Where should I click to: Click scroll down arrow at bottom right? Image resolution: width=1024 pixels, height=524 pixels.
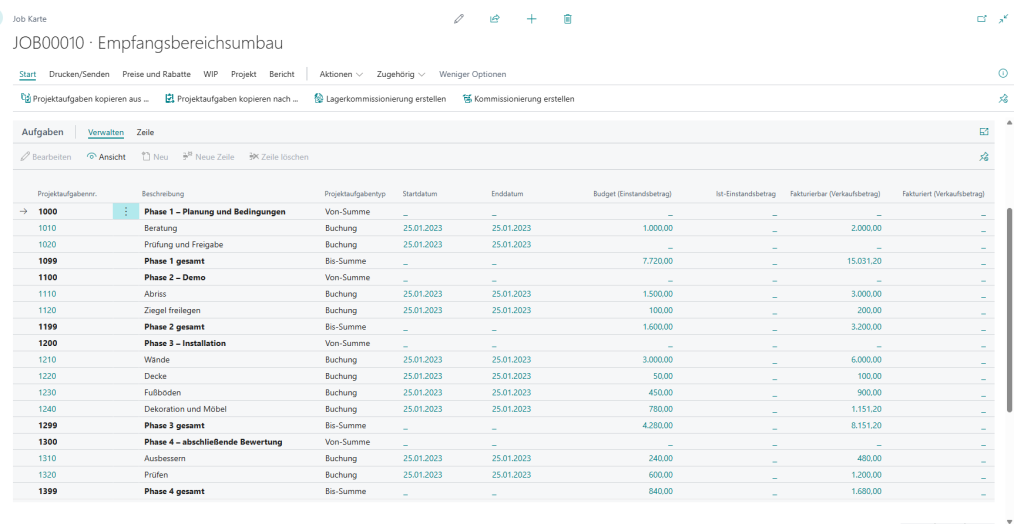1010,520
